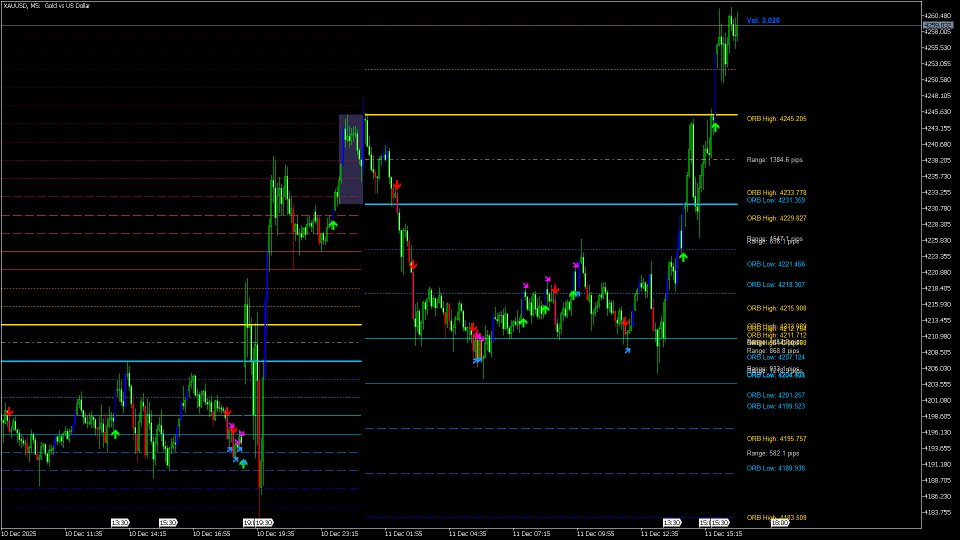The height and width of the screenshot is (540, 960).
Task: Click the ORB Low: 4189.936 label
Action: pos(776,468)
